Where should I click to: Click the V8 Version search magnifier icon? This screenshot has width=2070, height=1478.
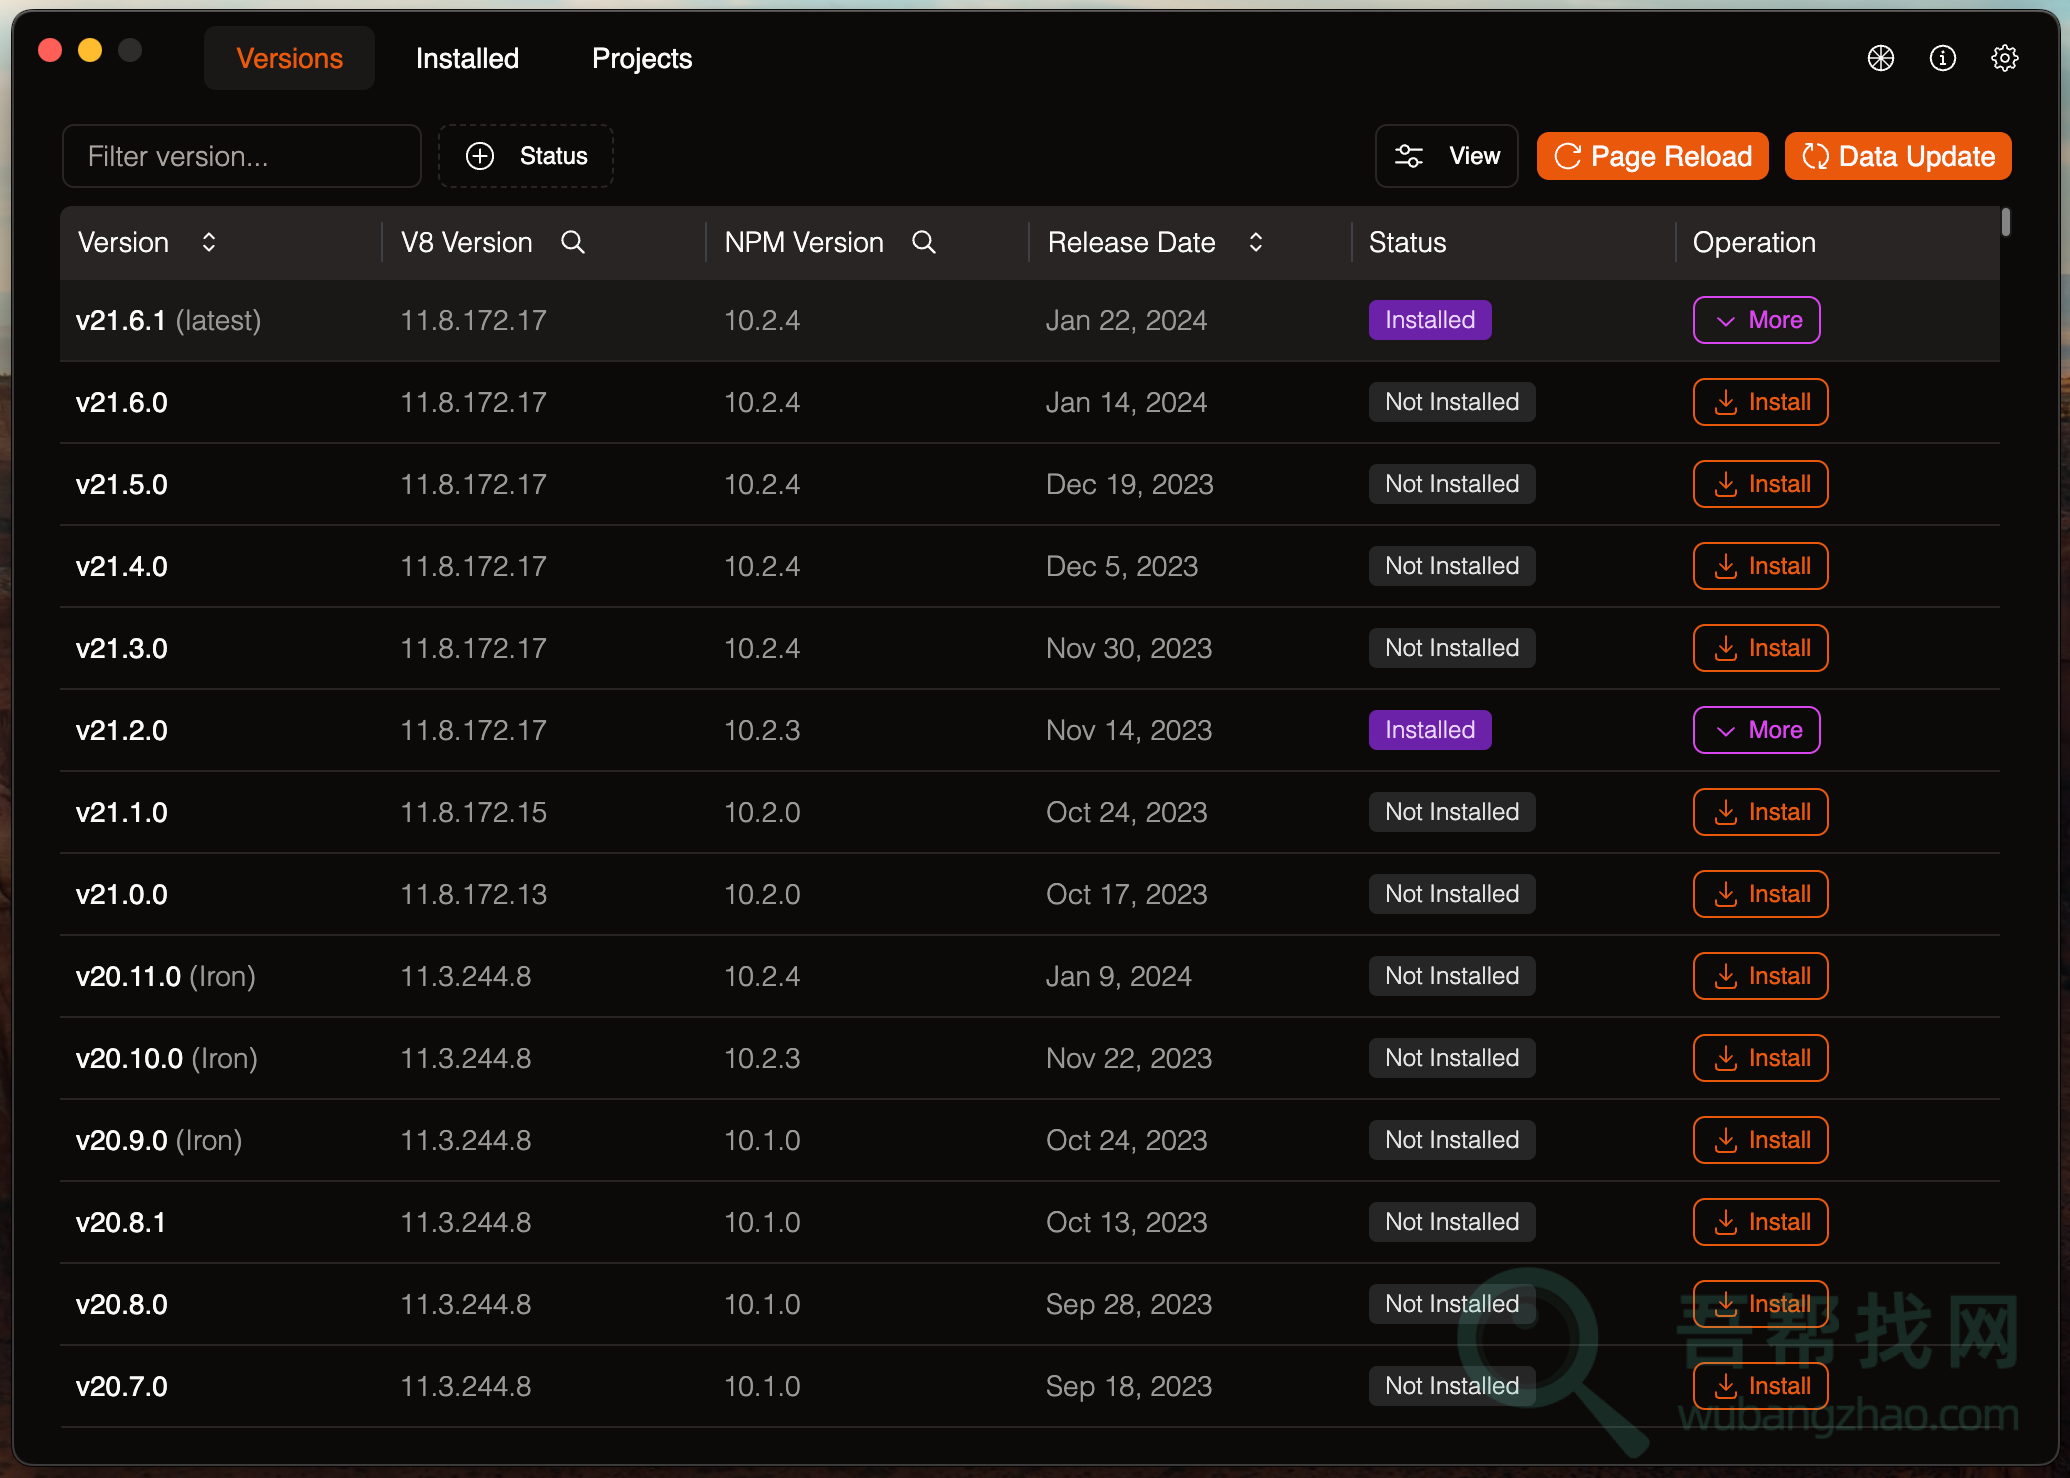coord(573,242)
